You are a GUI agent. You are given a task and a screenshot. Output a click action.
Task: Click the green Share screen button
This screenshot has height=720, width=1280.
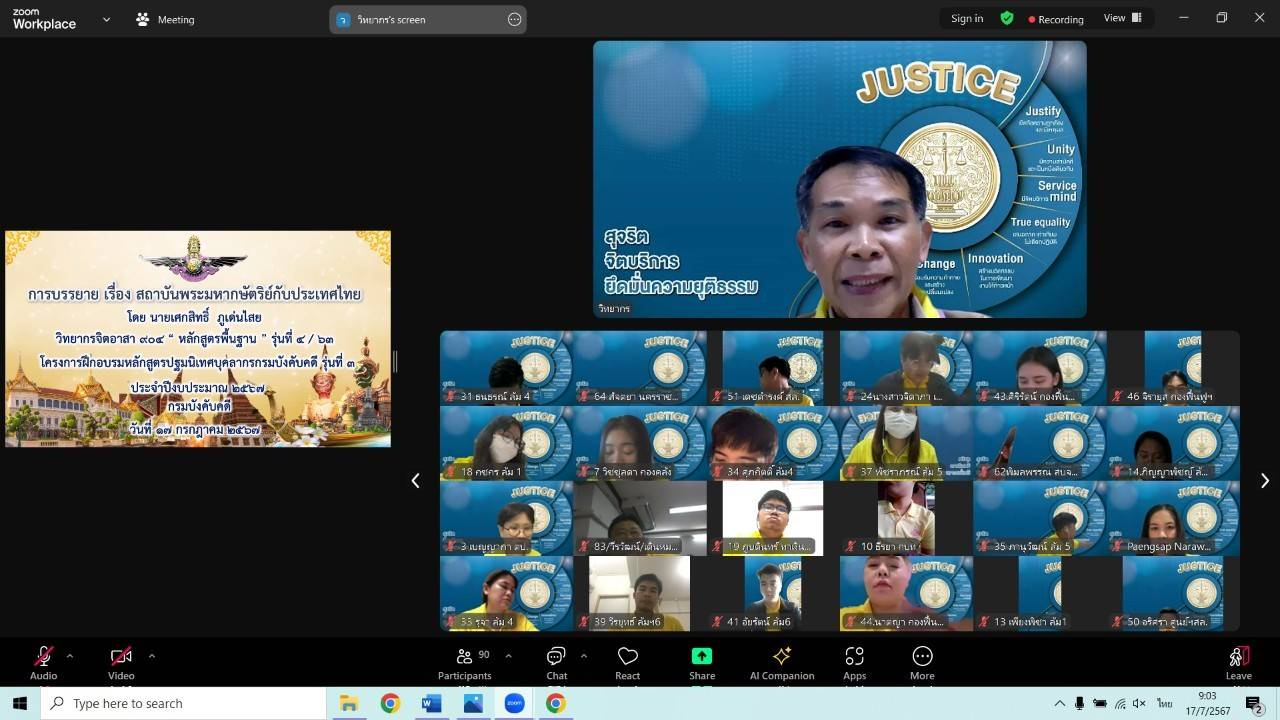click(x=702, y=662)
